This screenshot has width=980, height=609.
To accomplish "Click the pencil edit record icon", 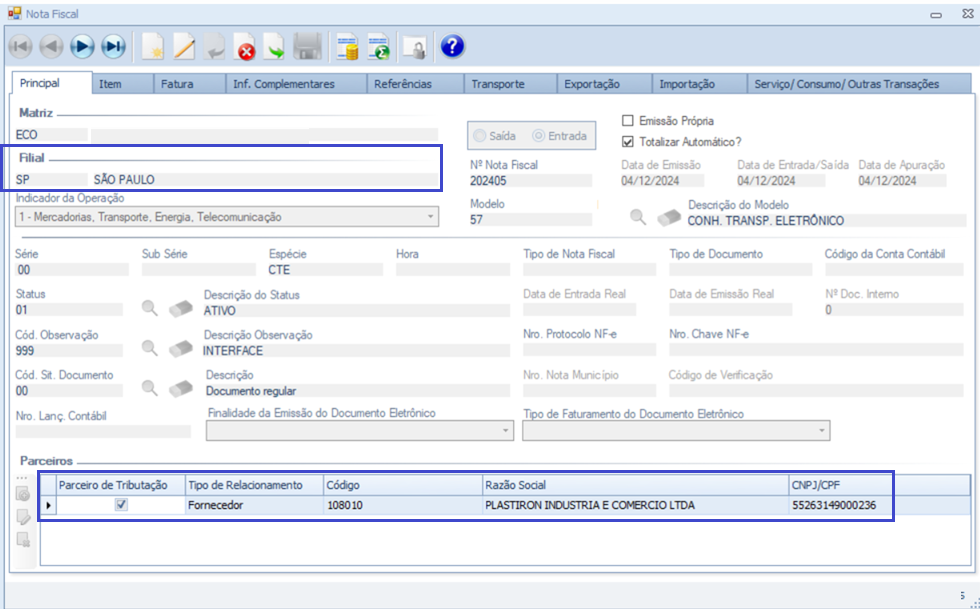I will point(184,46).
